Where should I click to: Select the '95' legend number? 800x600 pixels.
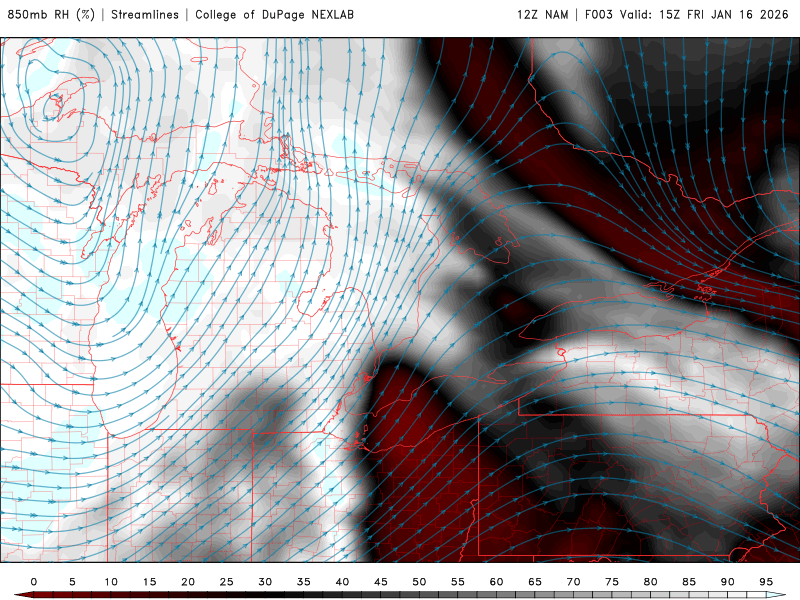[x=766, y=582]
